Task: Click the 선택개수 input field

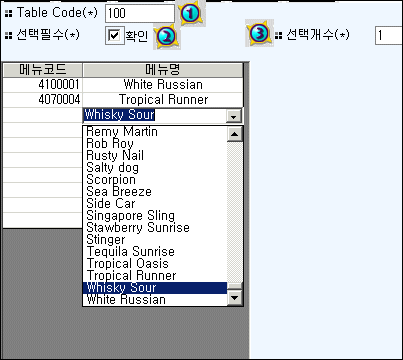Action: [389, 35]
